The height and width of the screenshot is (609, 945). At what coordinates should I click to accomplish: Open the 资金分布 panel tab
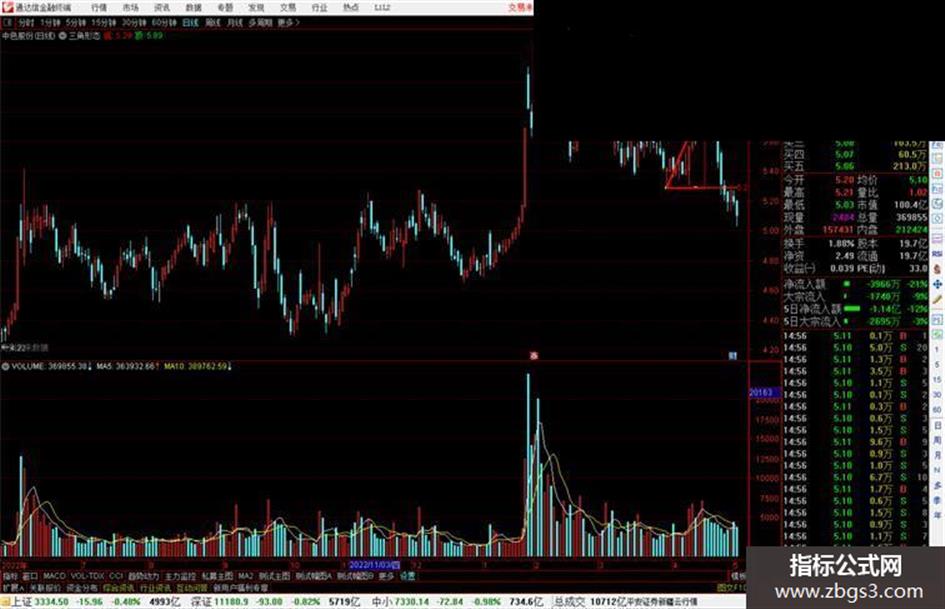(82, 587)
